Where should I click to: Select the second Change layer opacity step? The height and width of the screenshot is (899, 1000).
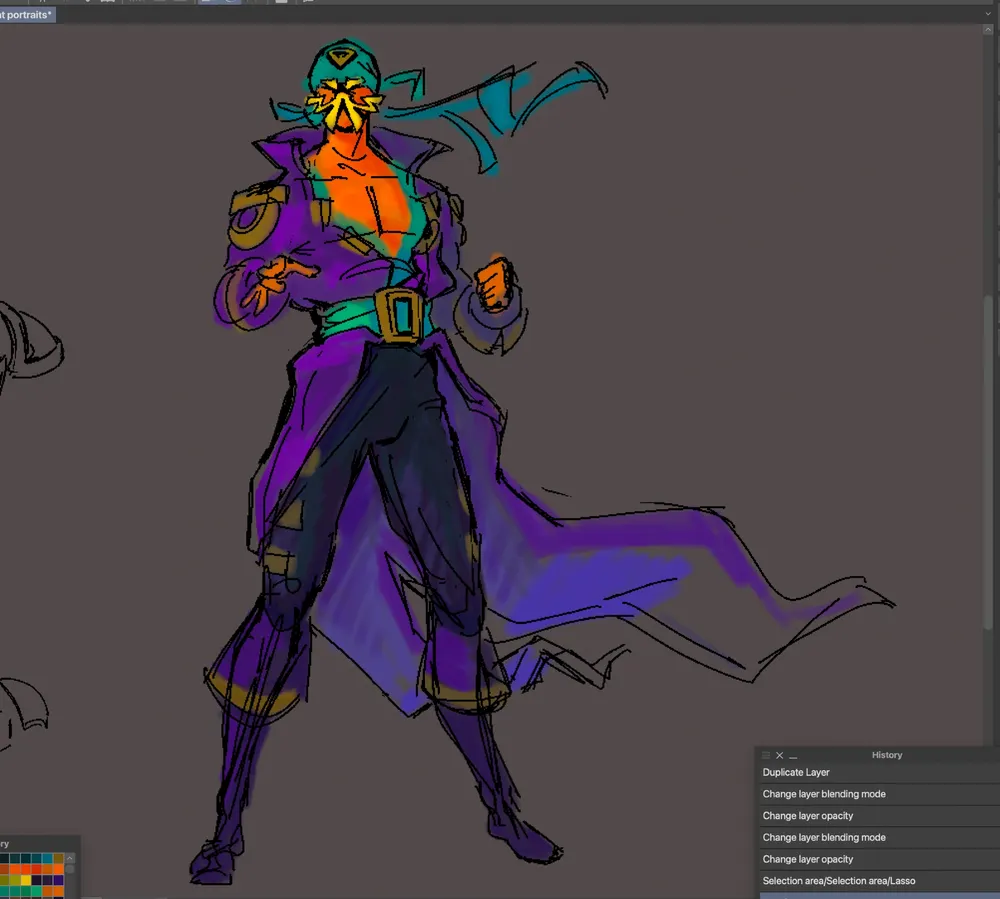point(808,859)
